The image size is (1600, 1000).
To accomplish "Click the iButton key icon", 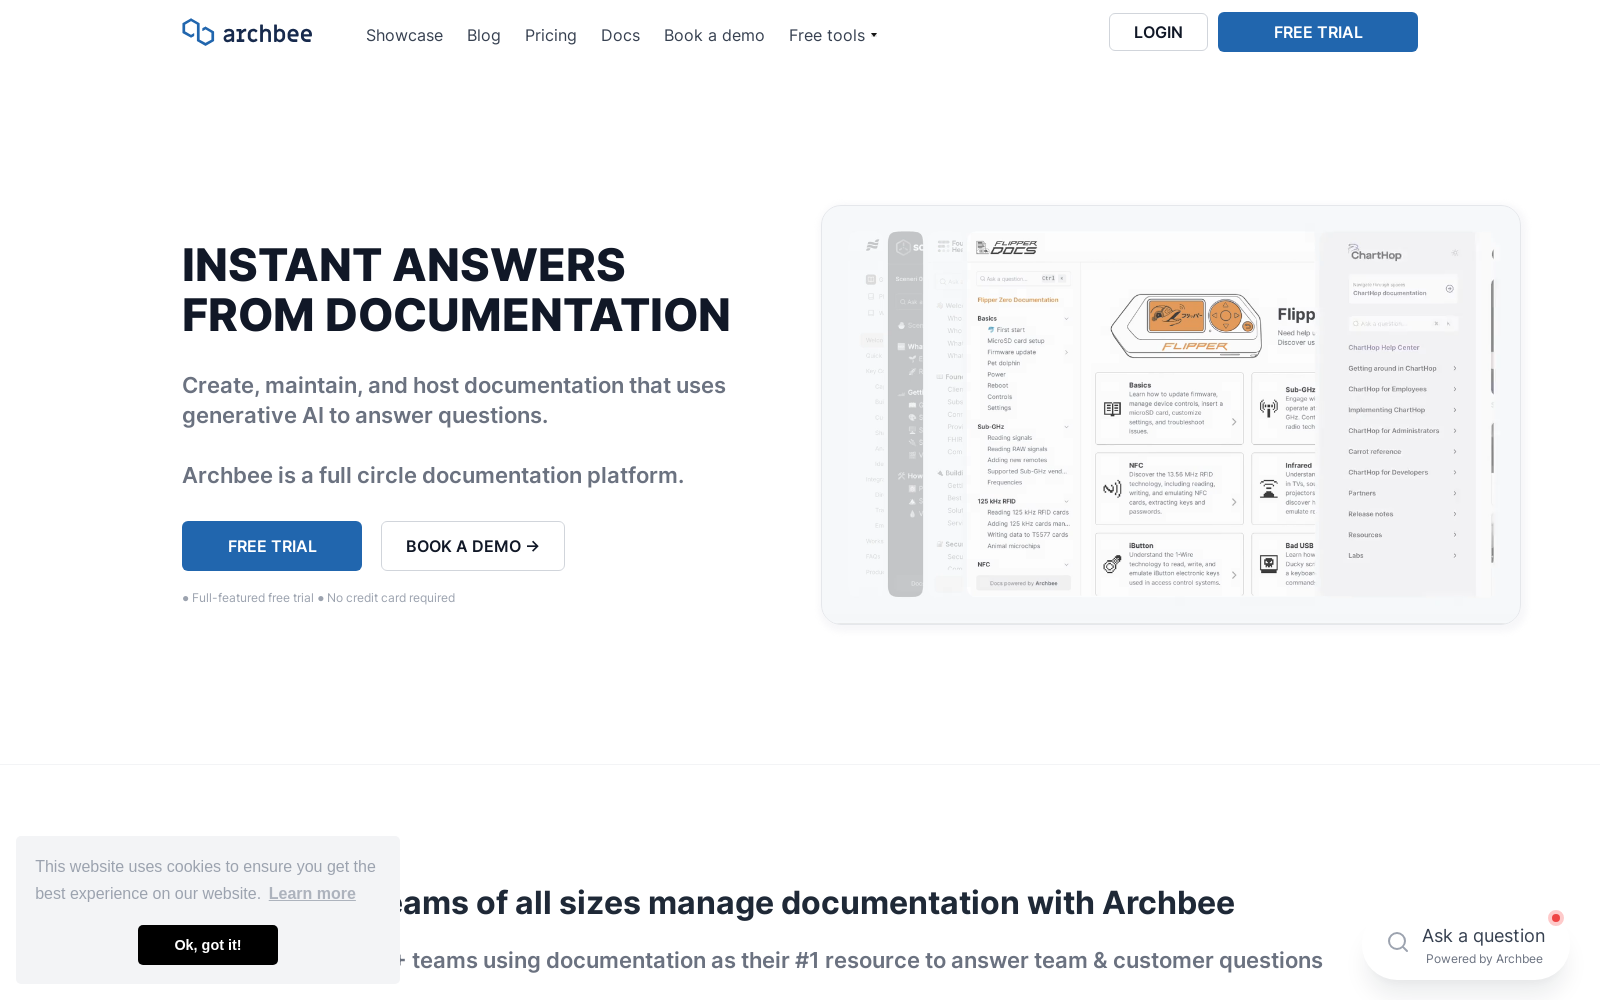I will point(1112,564).
